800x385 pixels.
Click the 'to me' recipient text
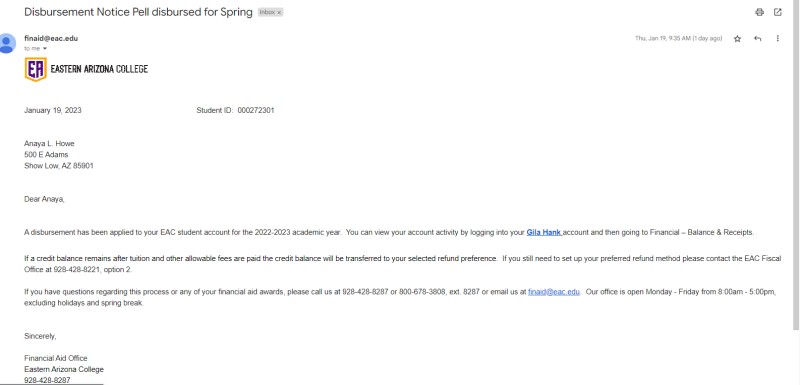[32, 48]
